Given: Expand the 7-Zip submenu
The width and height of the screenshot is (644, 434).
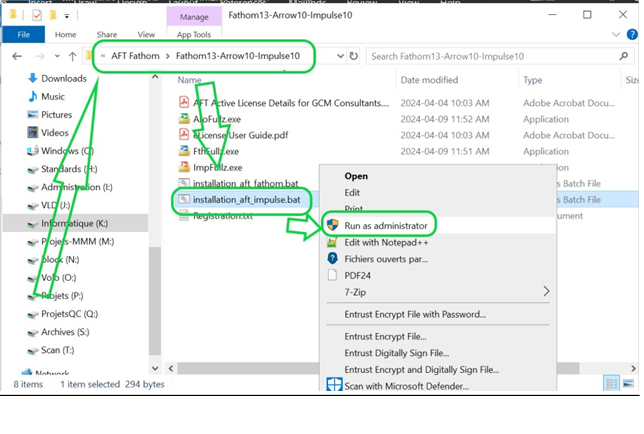Looking at the screenshot, I should (x=438, y=292).
